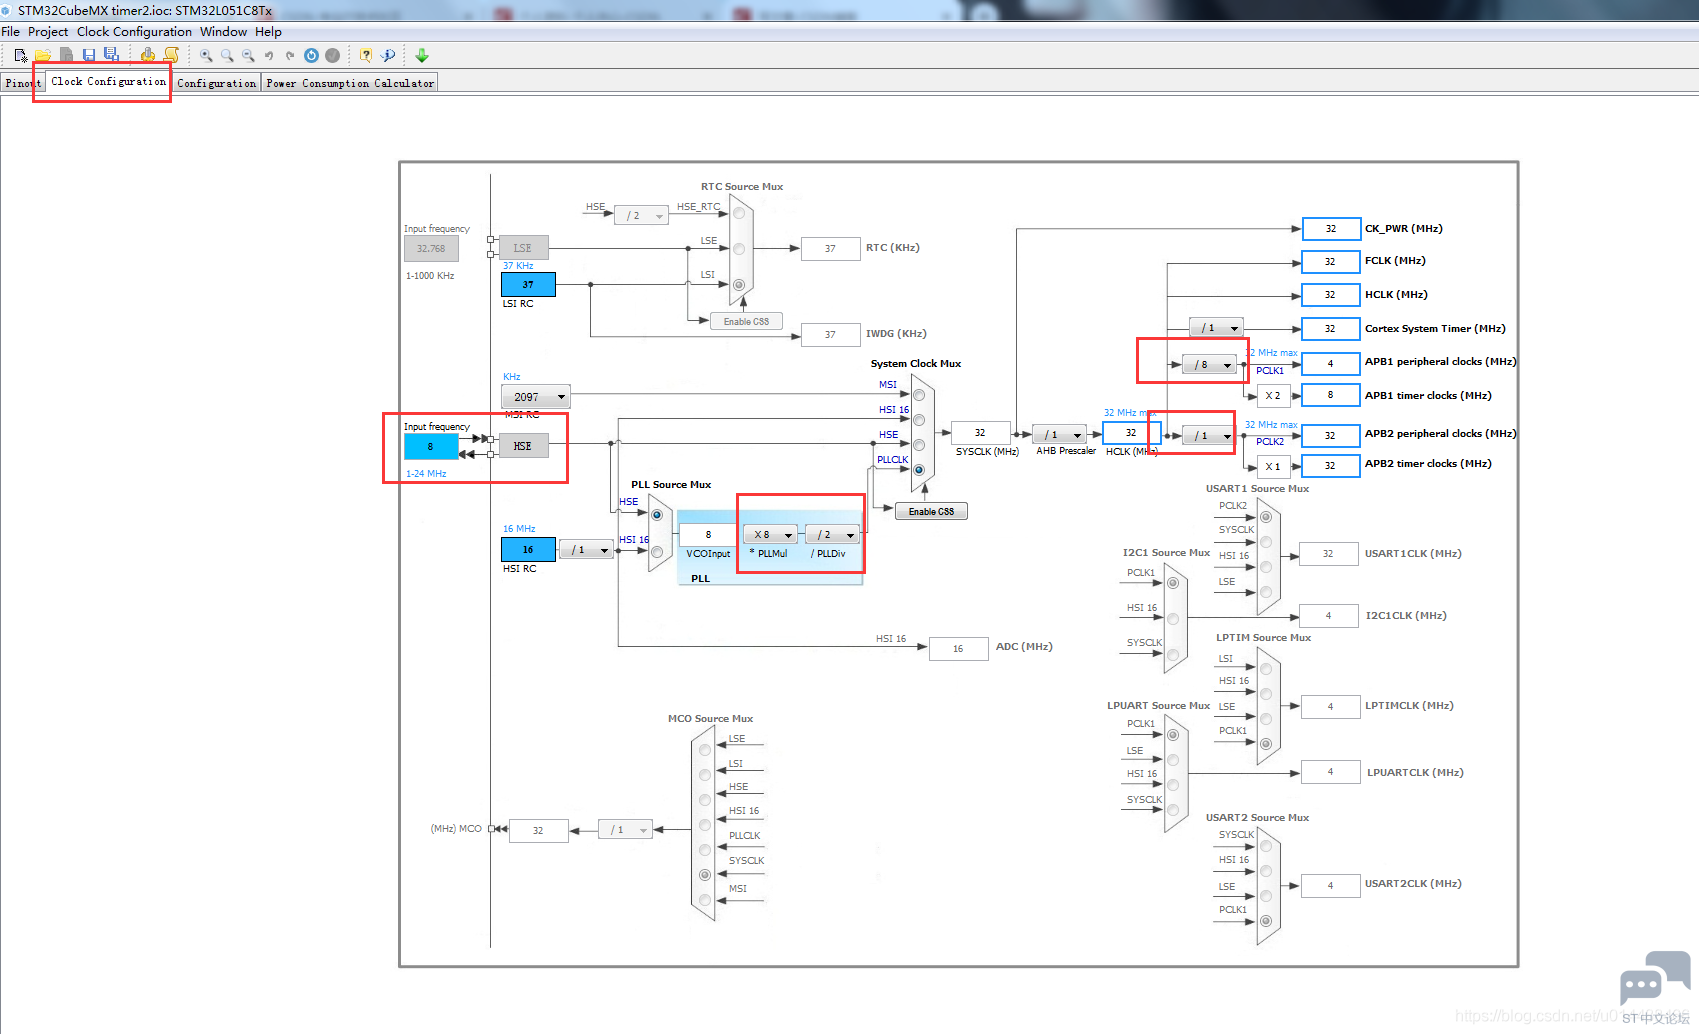Image resolution: width=1699 pixels, height=1034 pixels.
Task: Select SYSCLK in USART1 Source Mux
Action: 1266,542
